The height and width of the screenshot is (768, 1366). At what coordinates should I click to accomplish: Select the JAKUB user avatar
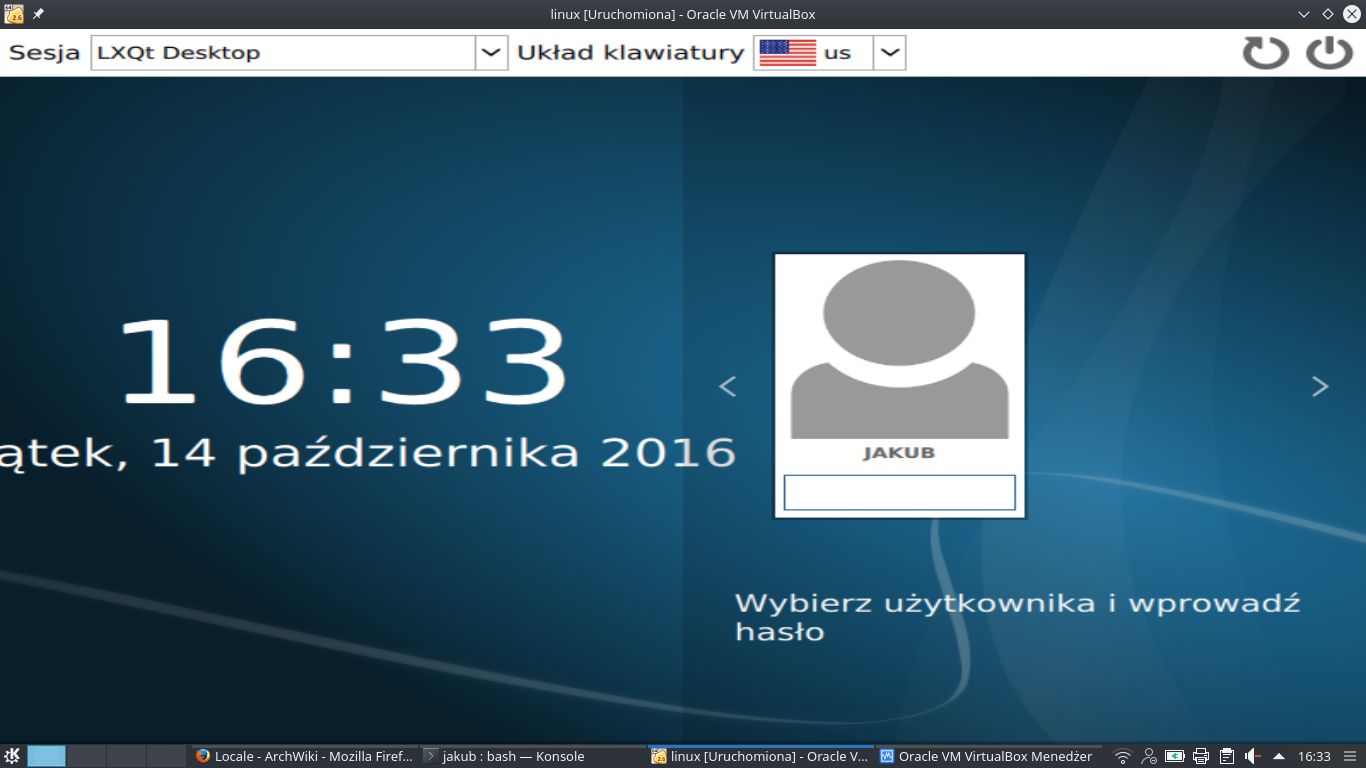899,349
